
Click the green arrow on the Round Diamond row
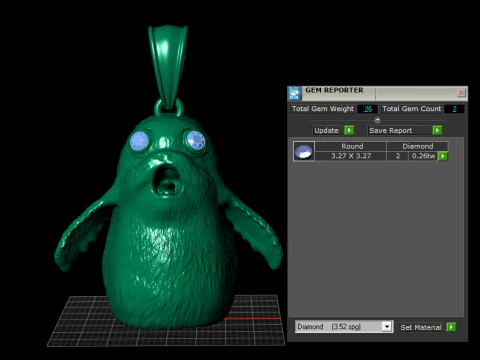(x=443, y=156)
